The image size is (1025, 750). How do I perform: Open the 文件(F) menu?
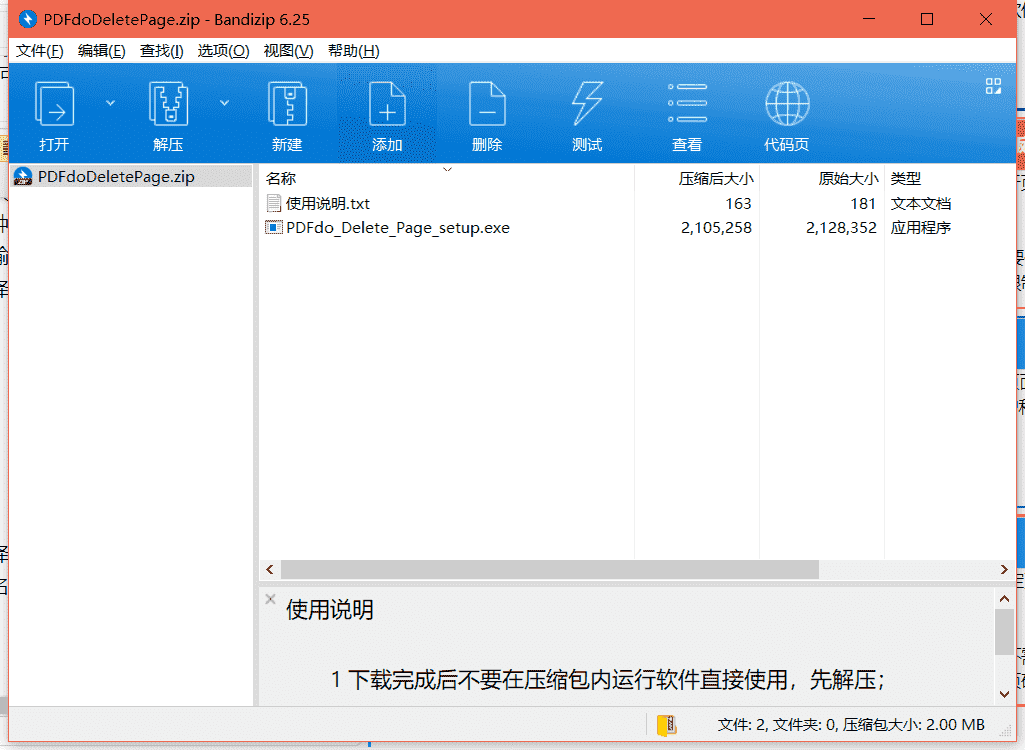point(39,51)
